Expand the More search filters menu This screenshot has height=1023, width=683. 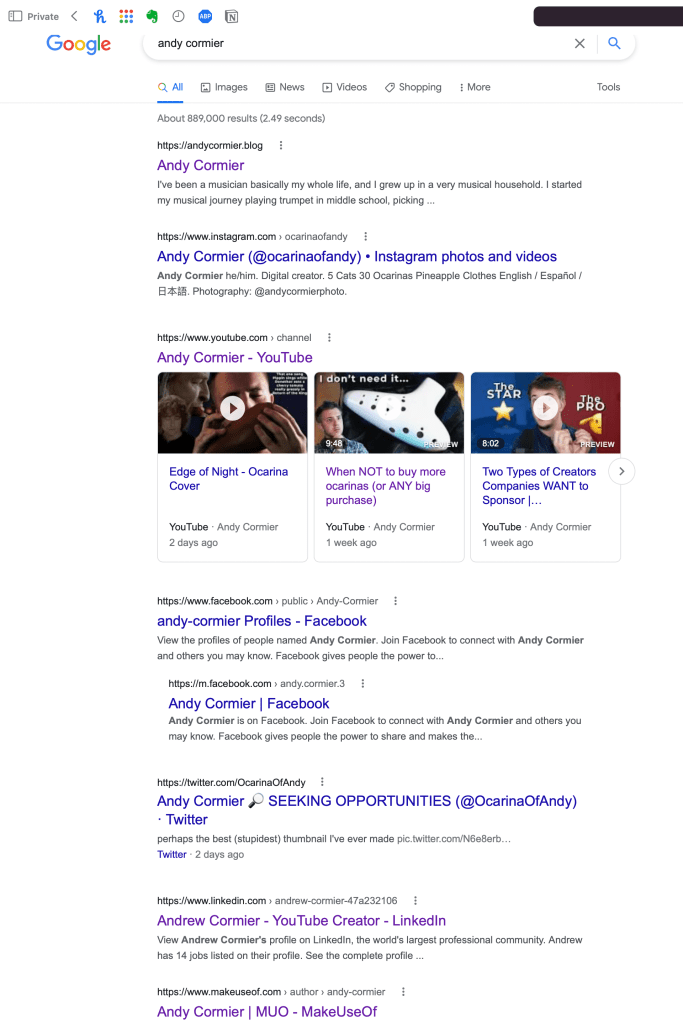[474, 87]
